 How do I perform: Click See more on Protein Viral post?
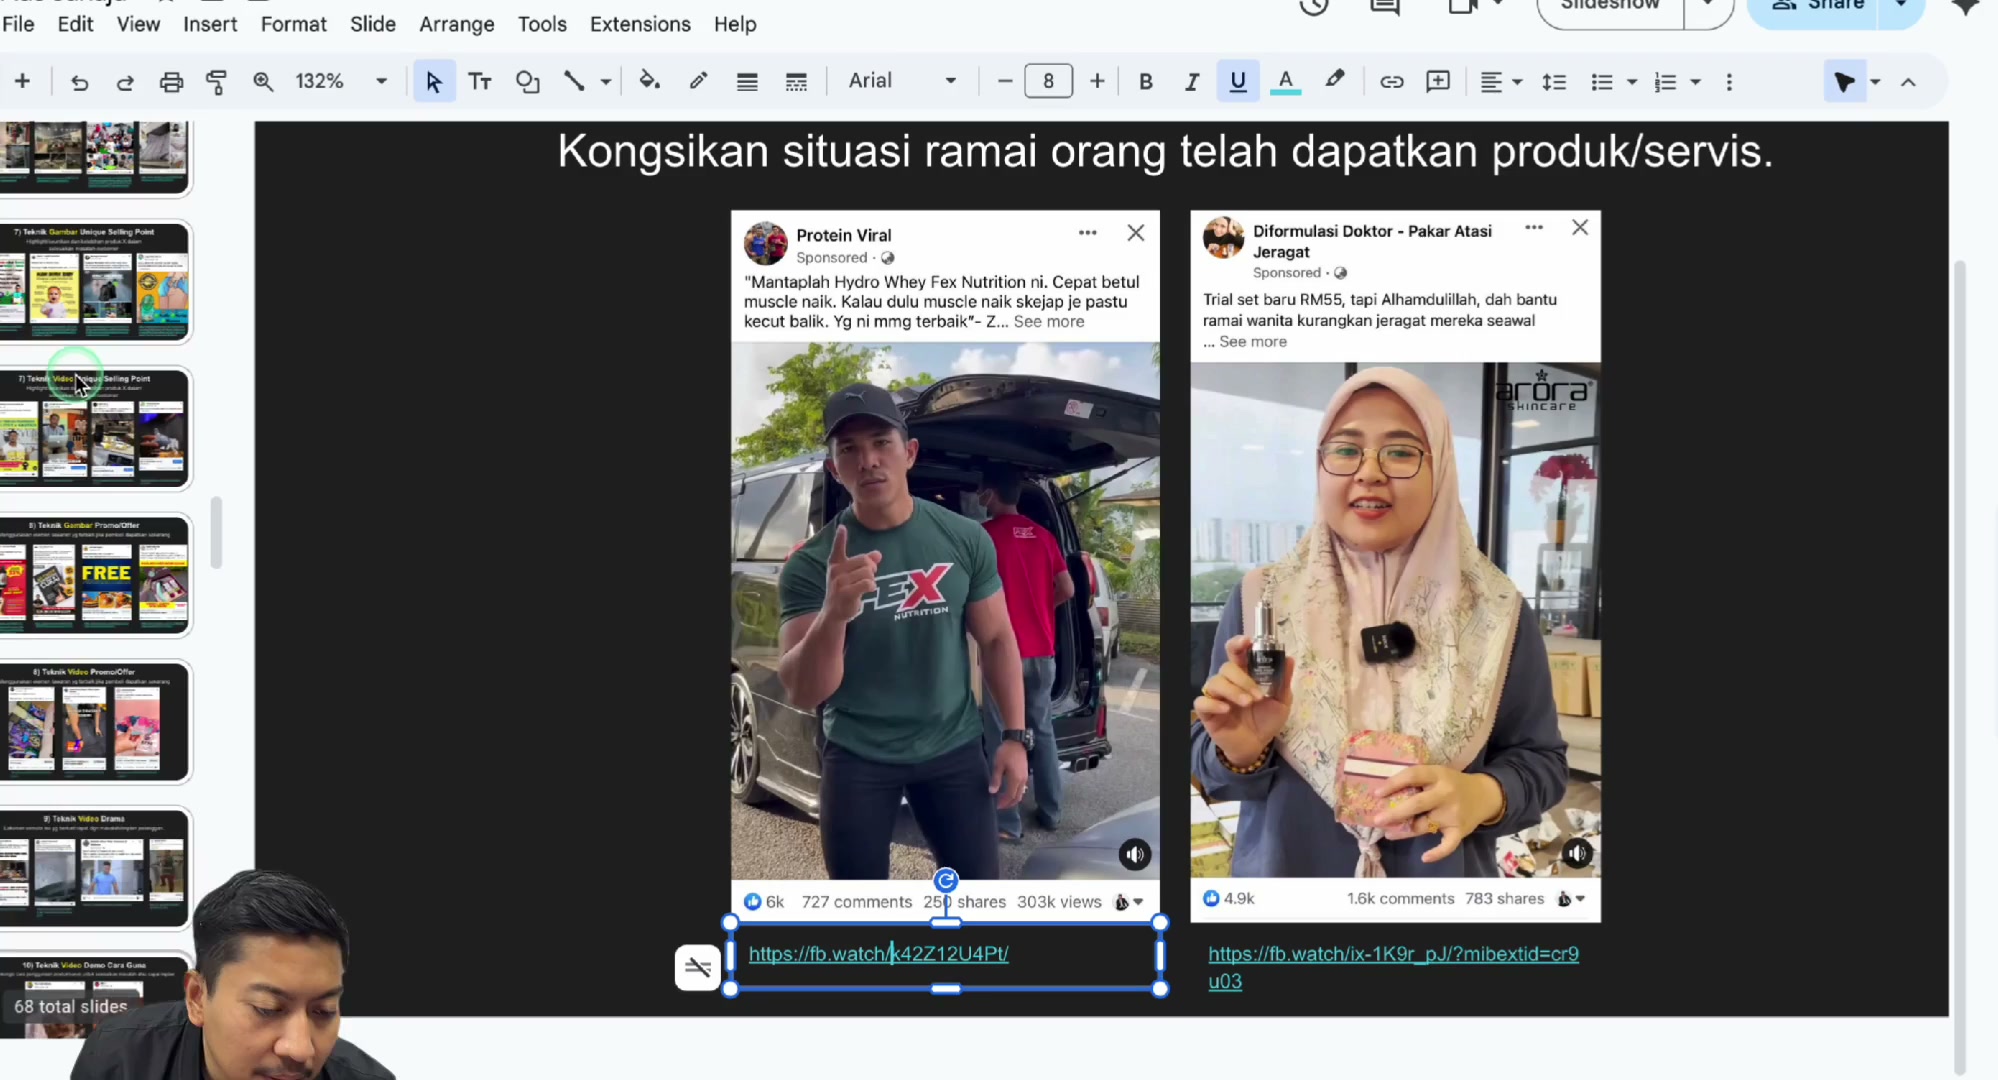(1048, 321)
